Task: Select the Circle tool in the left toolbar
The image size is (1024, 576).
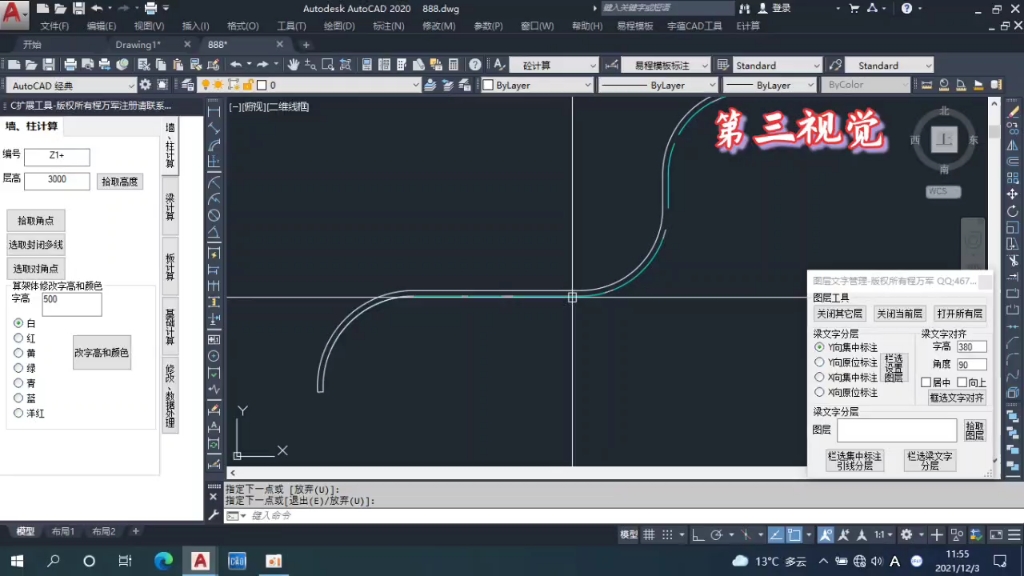Action: [211, 214]
